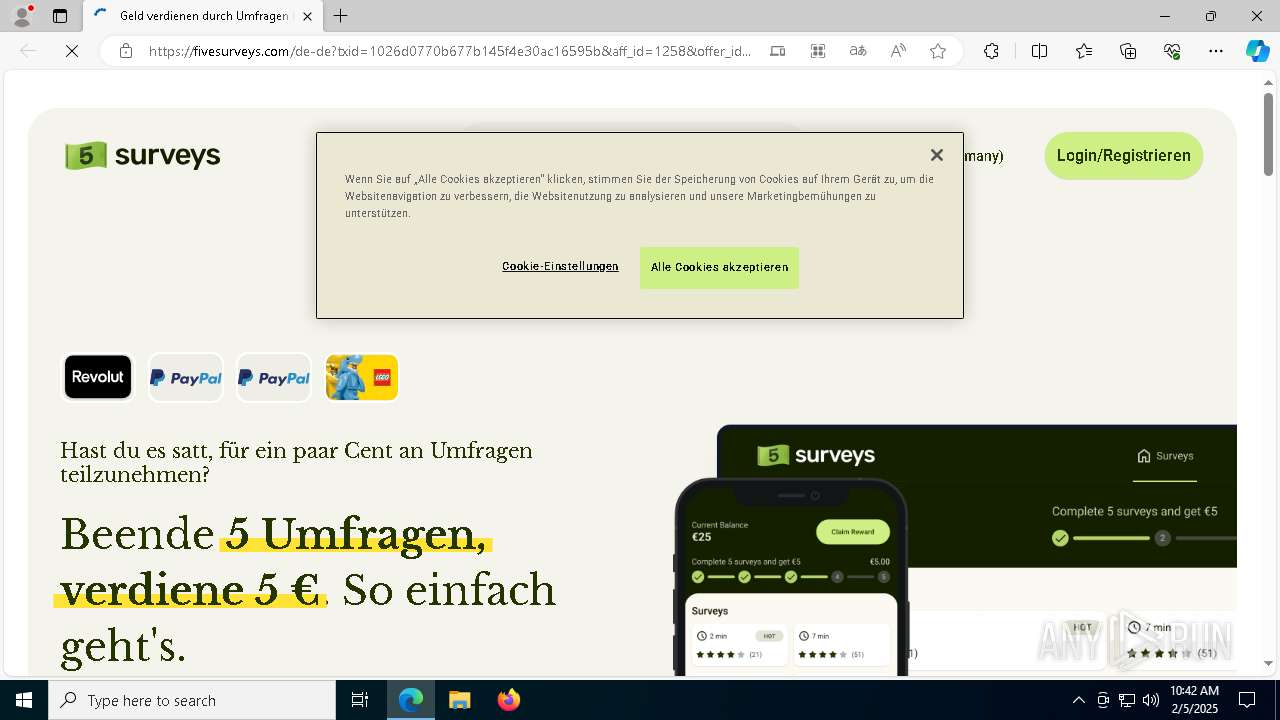The width and height of the screenshot is (1280, 720).
Task: Click the 5 surveys logo
Action: 142,156
